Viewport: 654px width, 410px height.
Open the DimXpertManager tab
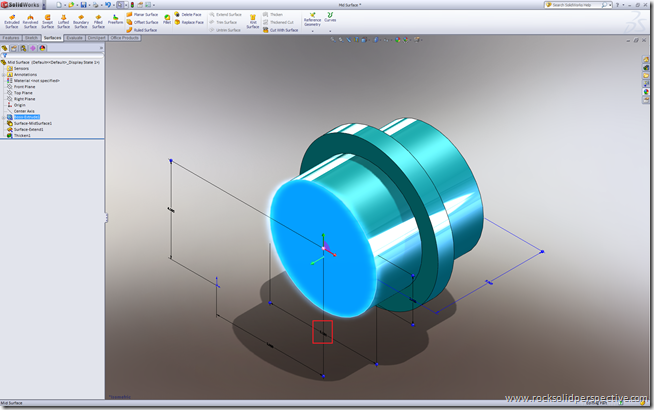33,48
